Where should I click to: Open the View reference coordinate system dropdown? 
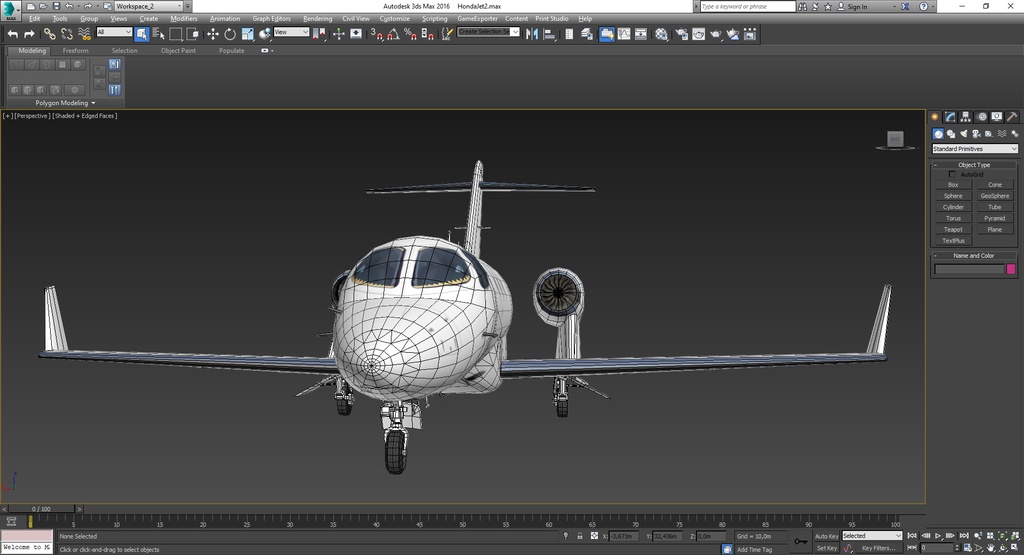[x=291, y=32]
